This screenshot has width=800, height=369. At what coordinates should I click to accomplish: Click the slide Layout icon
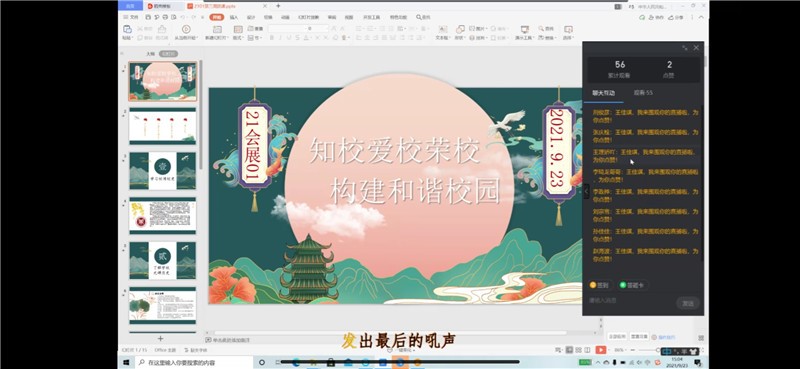238,29
